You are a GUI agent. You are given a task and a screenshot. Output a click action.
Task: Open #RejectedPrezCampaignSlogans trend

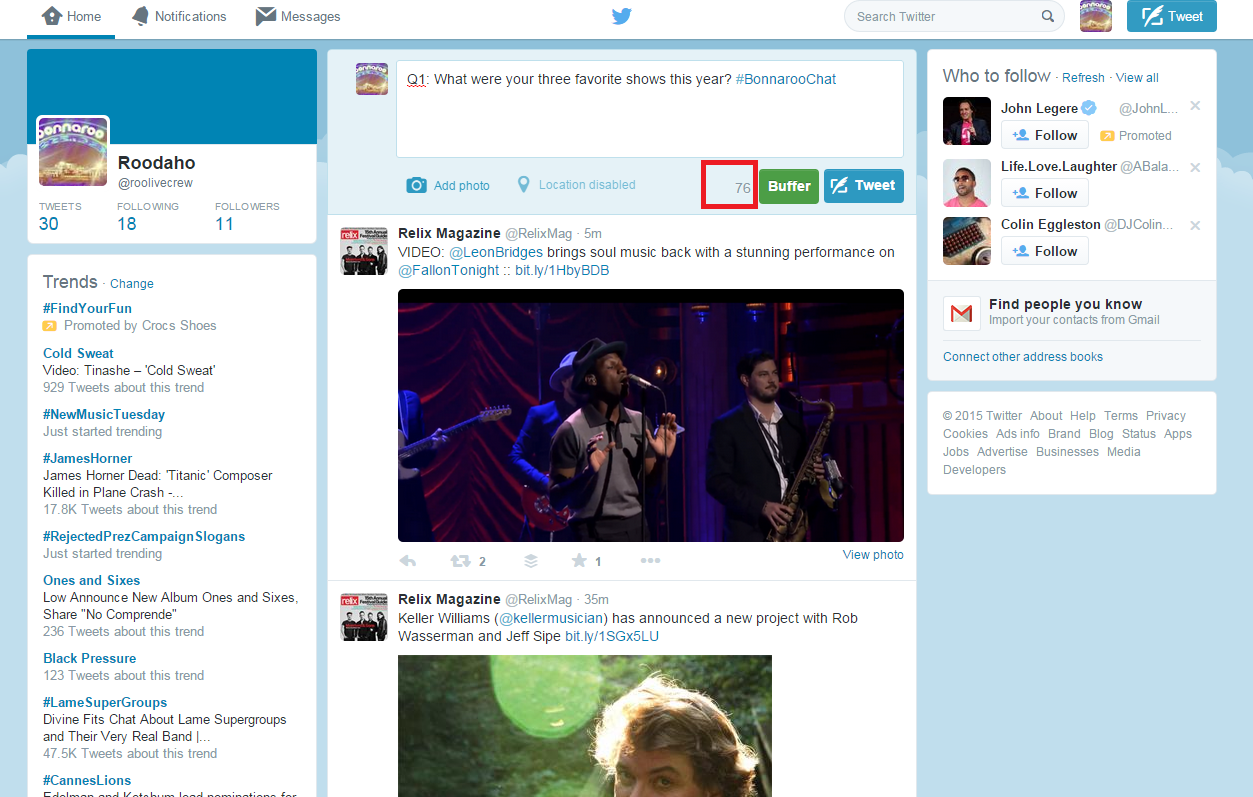pyautogui.click(x=144, y=536)
